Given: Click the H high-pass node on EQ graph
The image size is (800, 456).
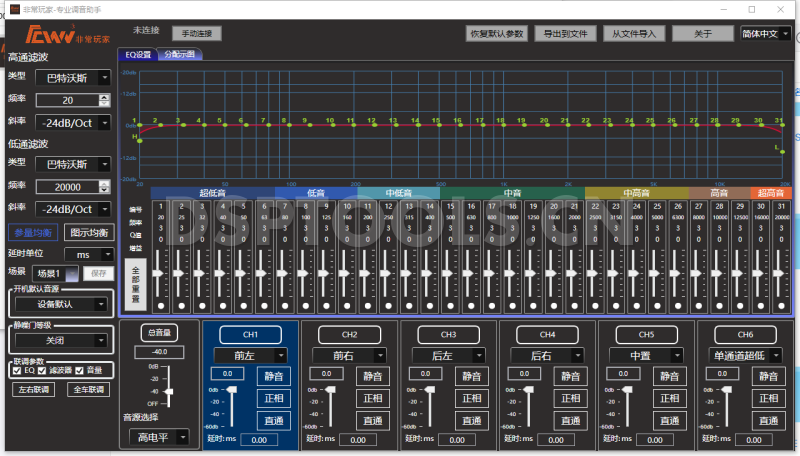Looking at the screenshot, I should 139,141.
